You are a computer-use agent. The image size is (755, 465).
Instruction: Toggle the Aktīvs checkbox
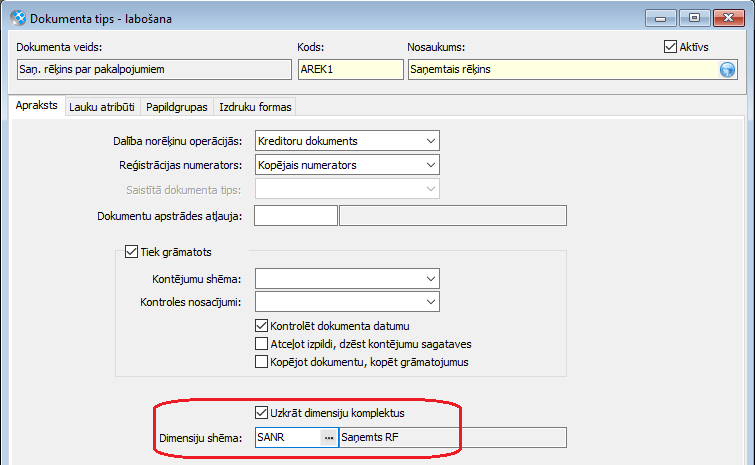[x=670, y=47]
